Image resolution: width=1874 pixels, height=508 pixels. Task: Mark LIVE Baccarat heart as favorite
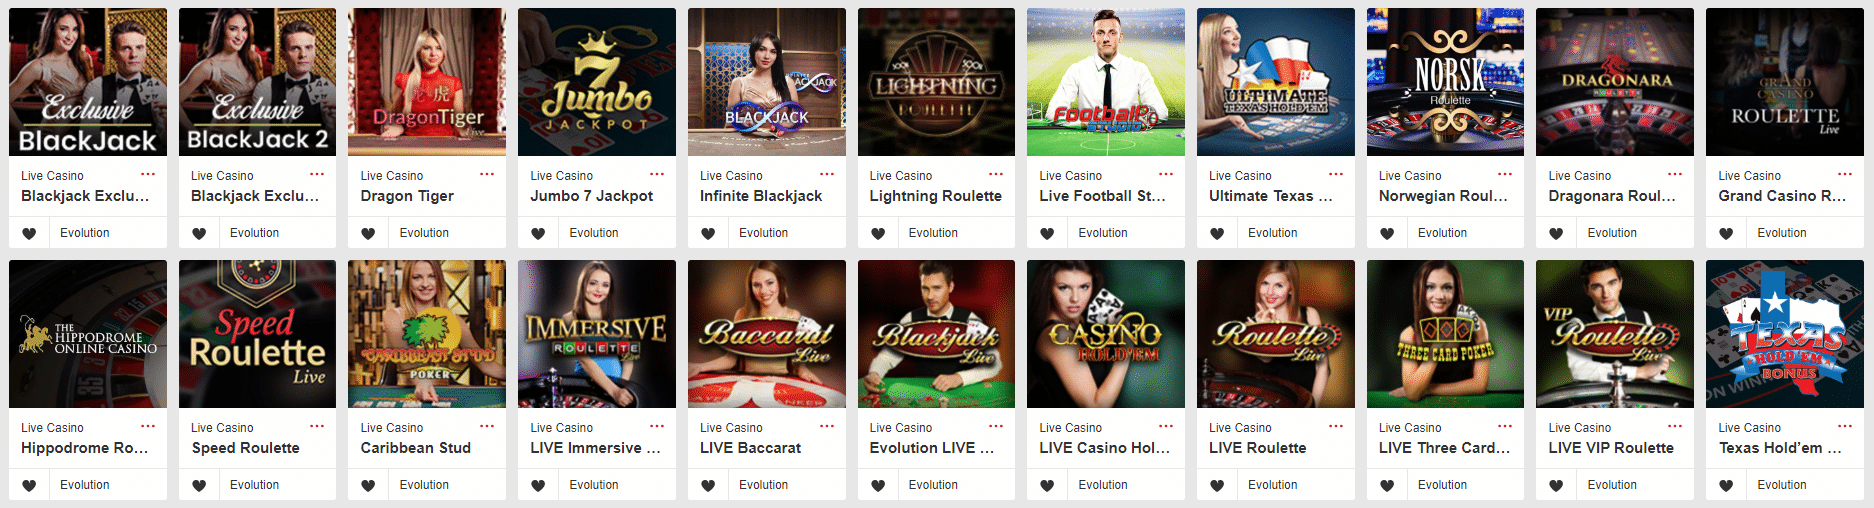[708, 486]
